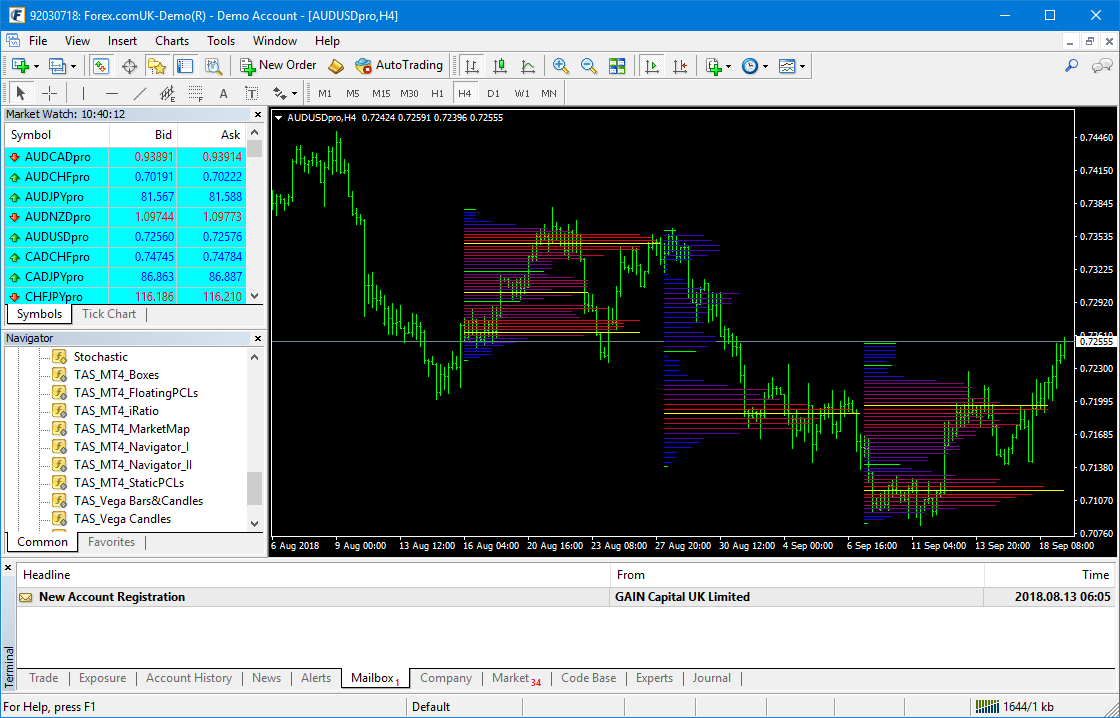1120x718 pixels.
Task: Select CADJPYpro row in Market Watch
Action: tap(126, 276)
